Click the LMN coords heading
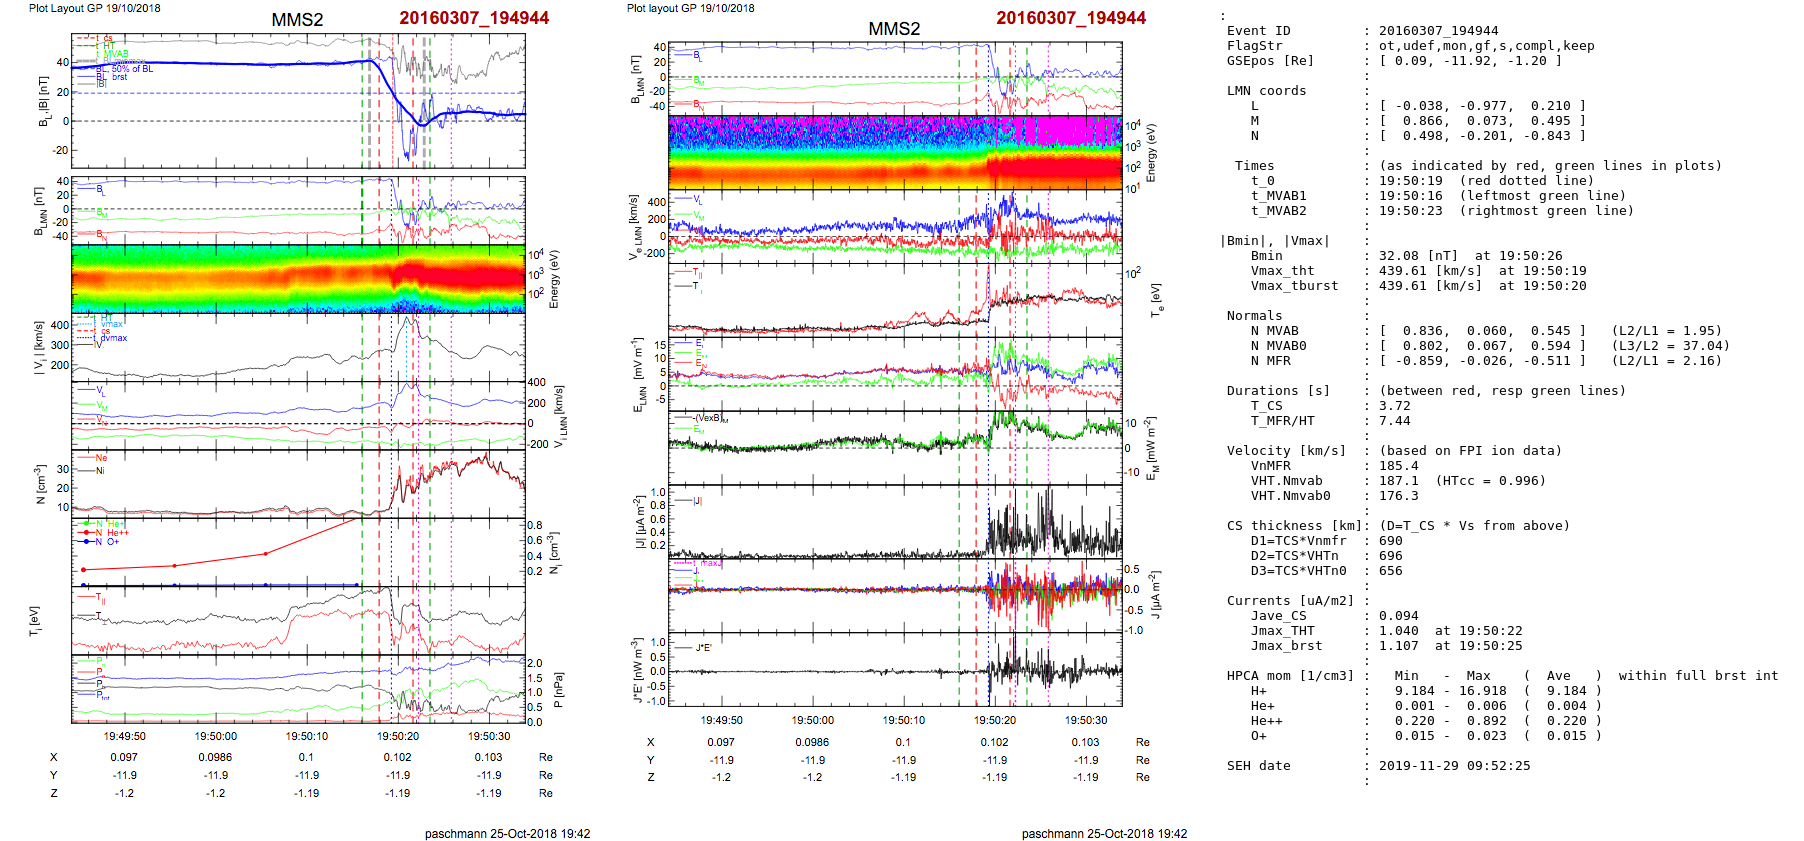Viewport: 1804px width, 841px height. point(1266,91)
